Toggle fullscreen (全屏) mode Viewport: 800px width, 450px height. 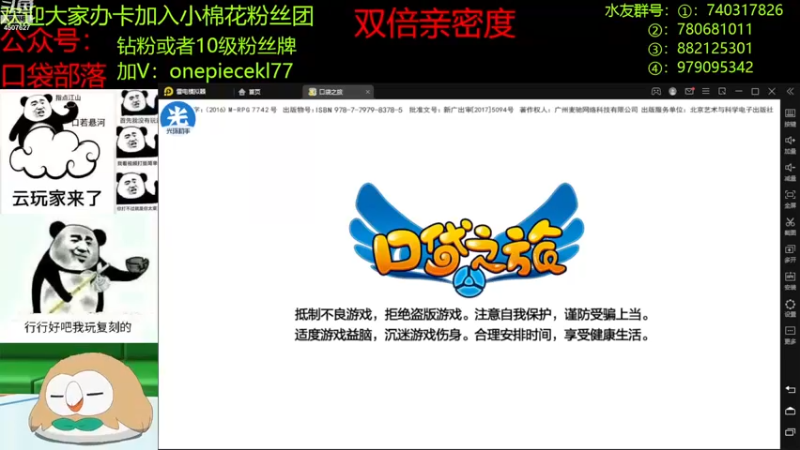(x=790, y=198)
